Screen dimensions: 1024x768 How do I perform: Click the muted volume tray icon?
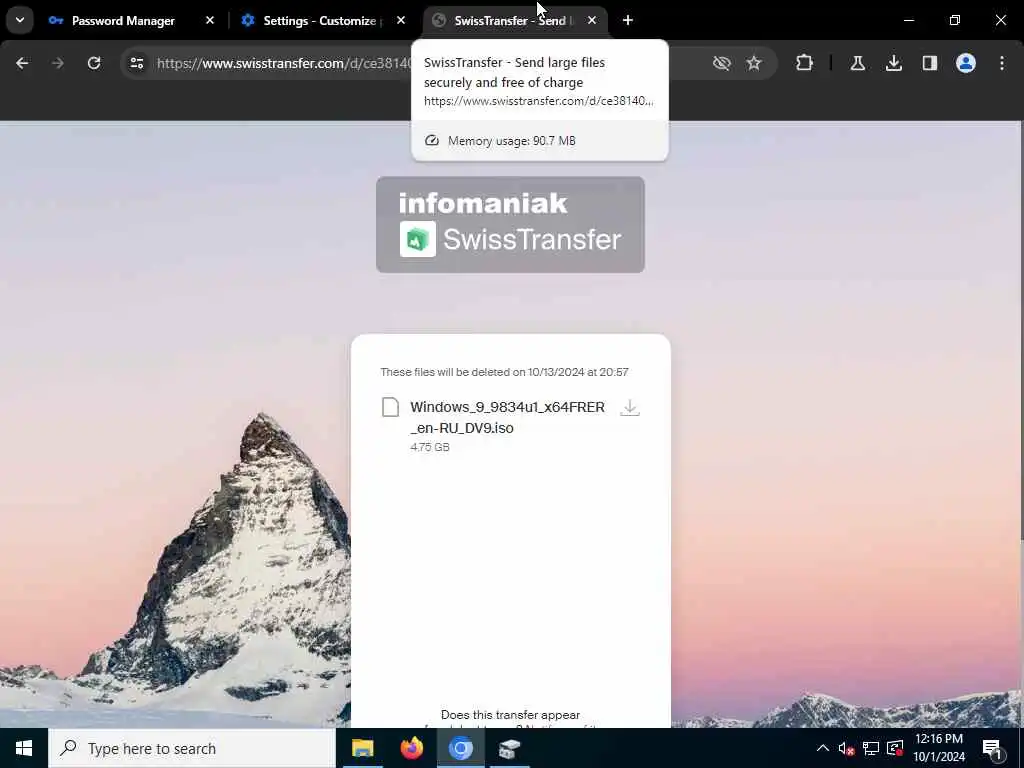[x=846, y=749]
